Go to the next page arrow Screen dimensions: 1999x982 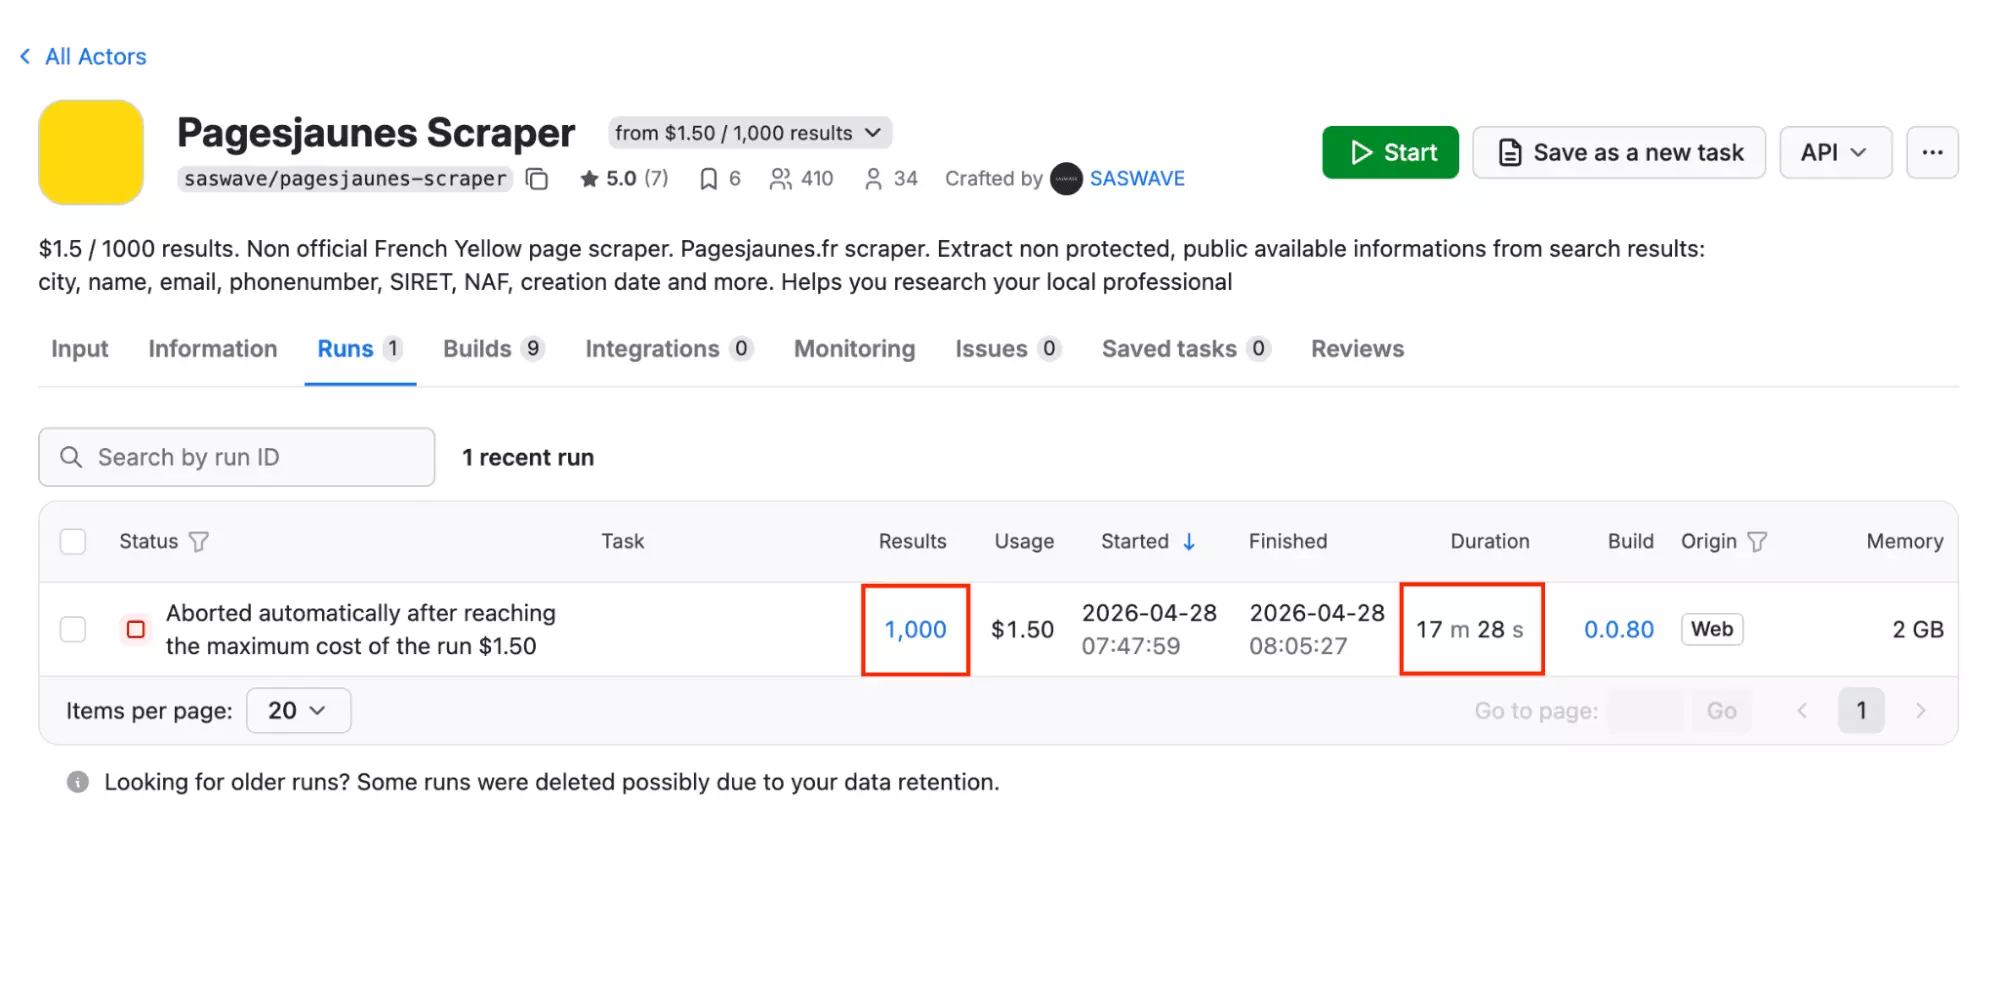1920,711
